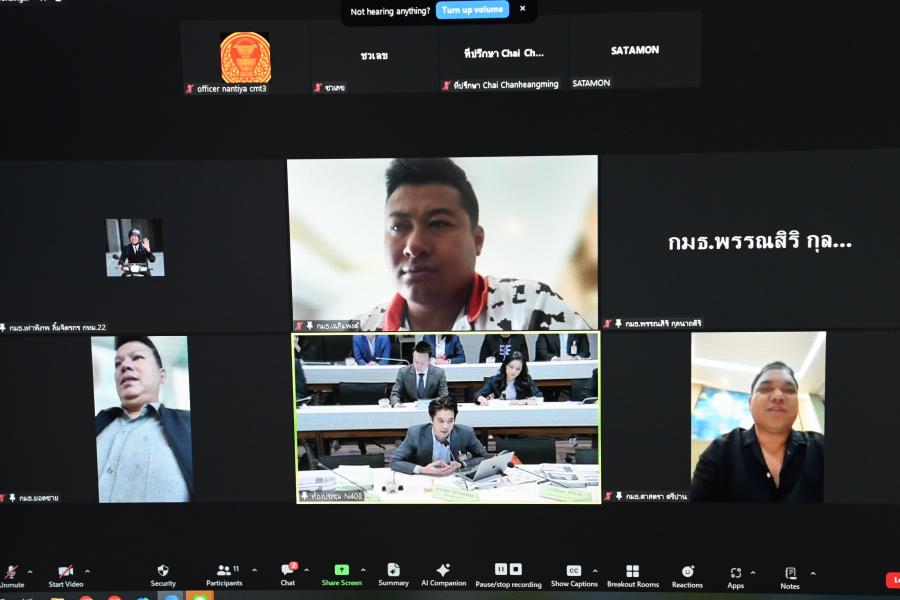Expand video options arrow next to Start Video
Screen dimensions: 900x600
[x=87, y=572]
